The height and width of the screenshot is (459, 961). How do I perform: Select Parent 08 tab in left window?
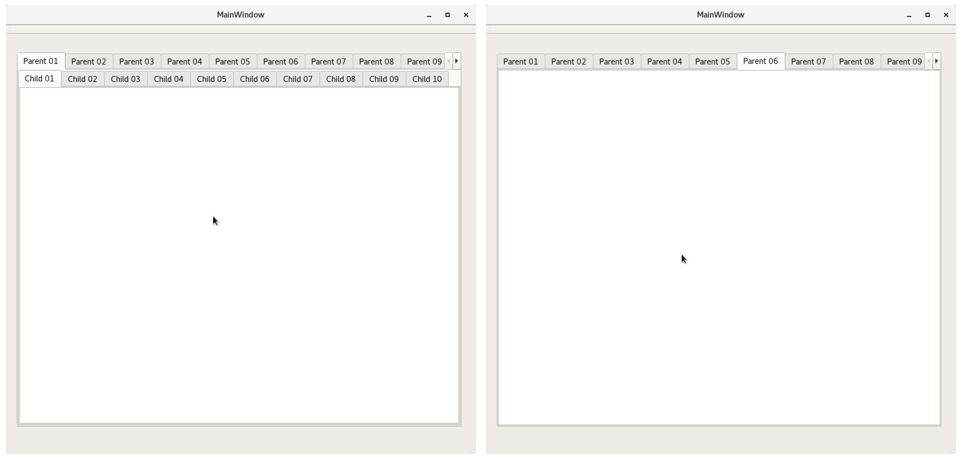tap(376, 61)
